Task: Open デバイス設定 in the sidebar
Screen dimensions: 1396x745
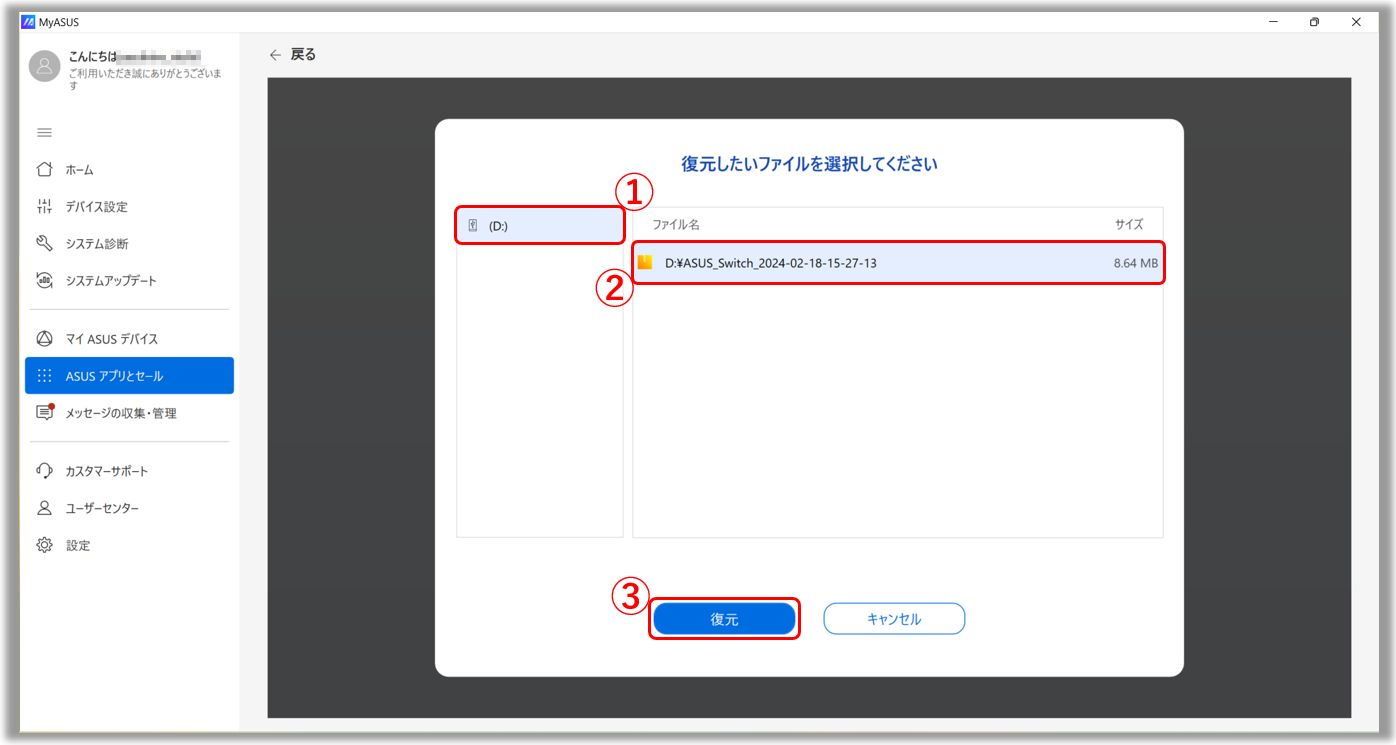Action: click(129, 207)
